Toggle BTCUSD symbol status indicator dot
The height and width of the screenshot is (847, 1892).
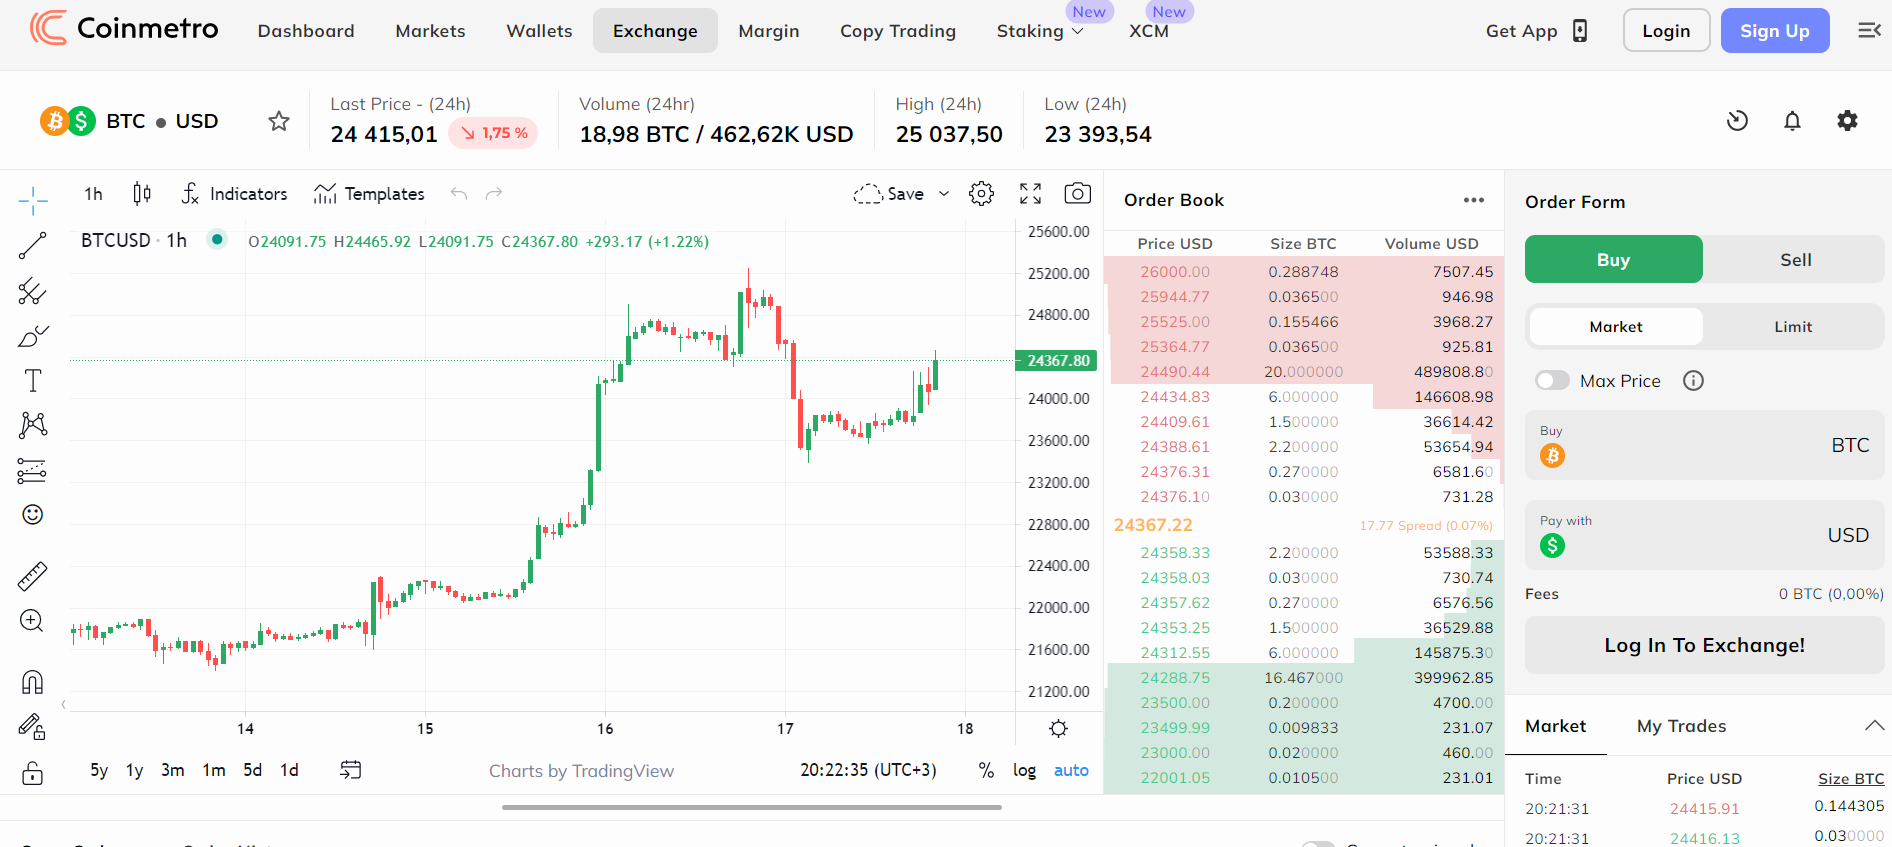point(217,239)
